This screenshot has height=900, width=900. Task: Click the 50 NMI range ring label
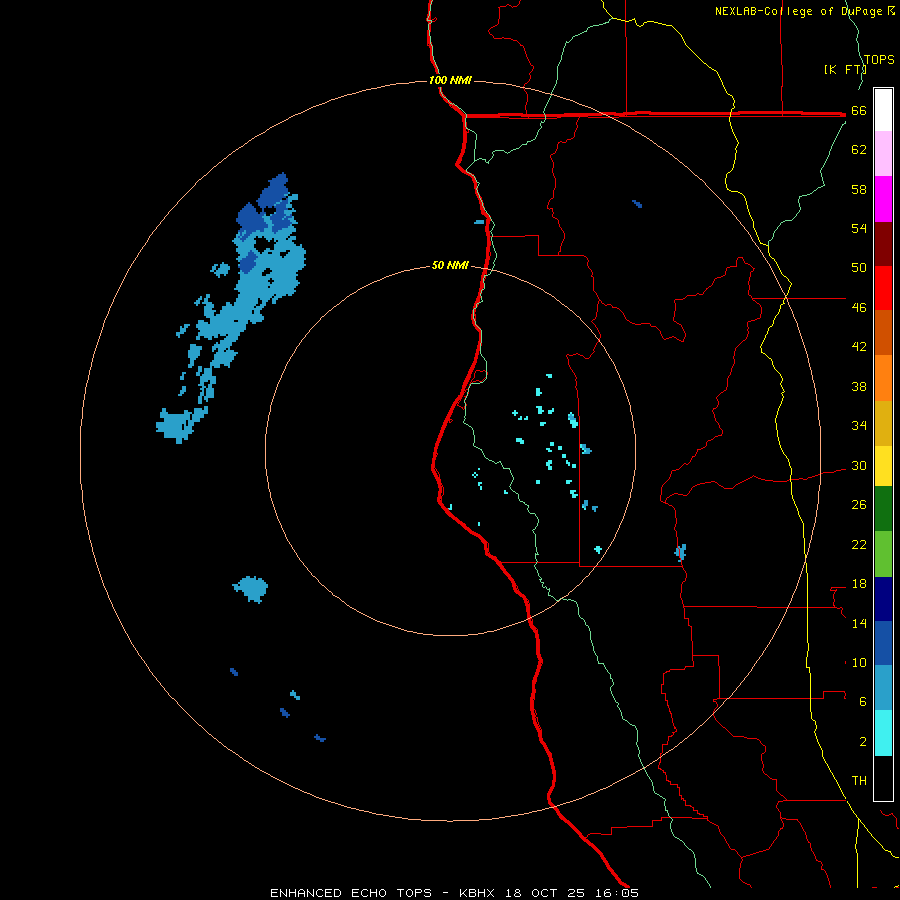coord(450,265)
